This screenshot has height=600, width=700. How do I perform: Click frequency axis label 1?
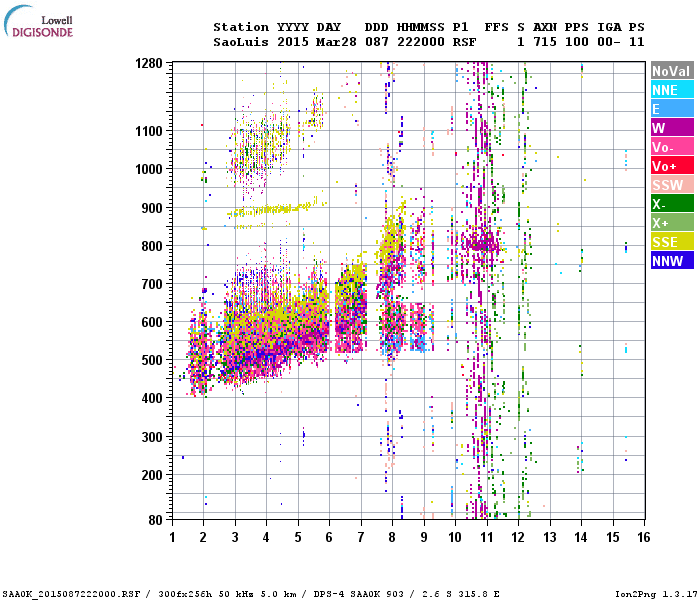pyautogui.click(x=172, y=538)
